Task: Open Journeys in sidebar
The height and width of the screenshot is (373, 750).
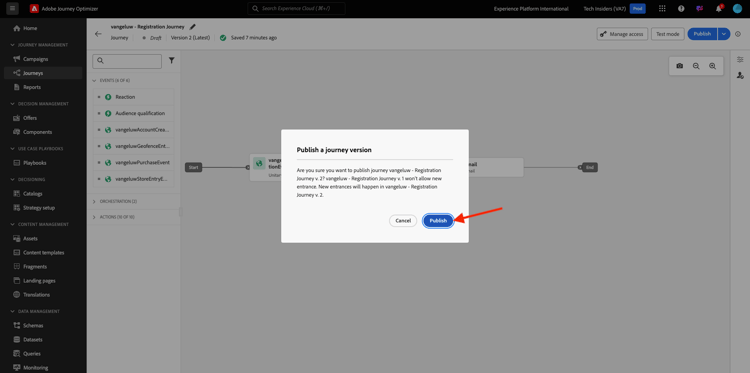Action: tap(33, 73)
